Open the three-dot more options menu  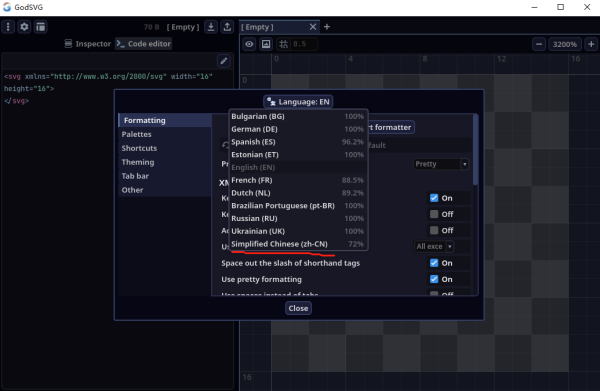tap(8, 27)
